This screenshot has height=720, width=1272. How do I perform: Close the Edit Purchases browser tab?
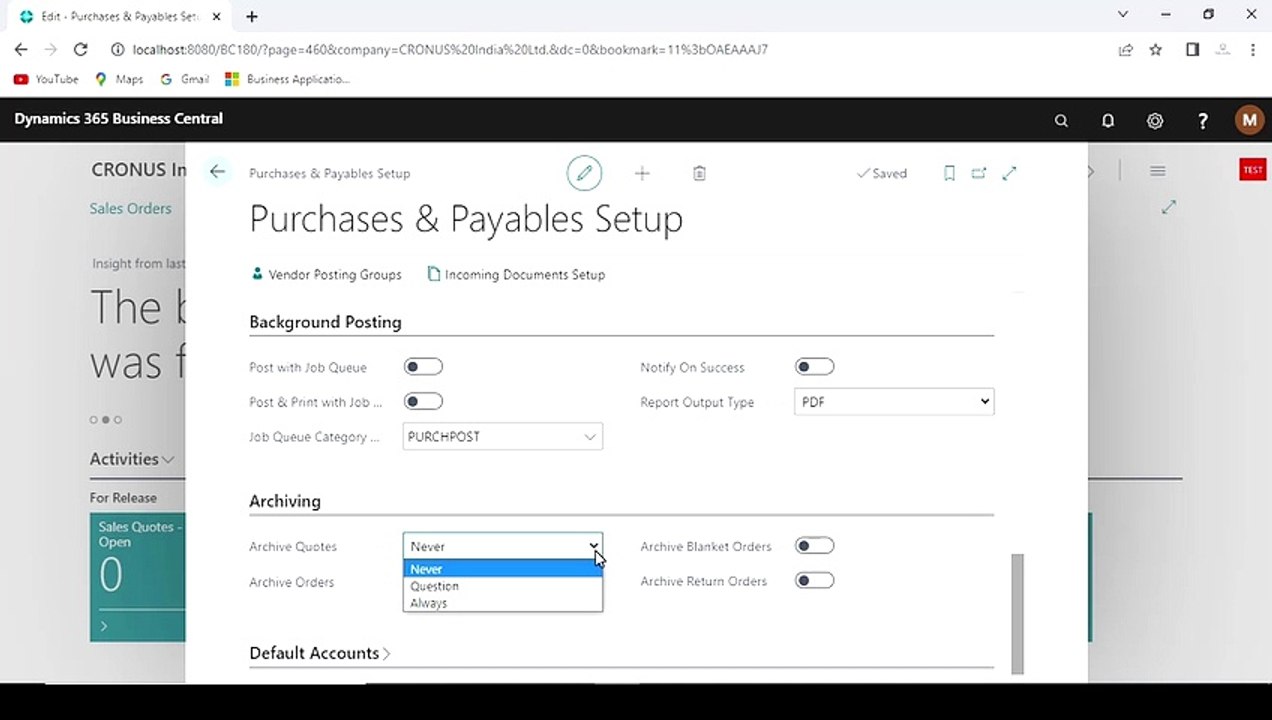point(216,16)
